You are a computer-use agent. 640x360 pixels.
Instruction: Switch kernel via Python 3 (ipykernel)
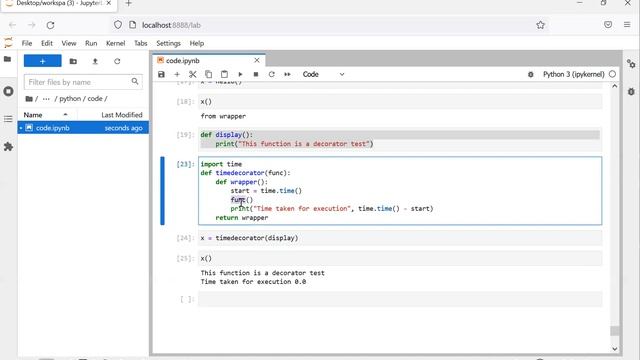(573, 74)
